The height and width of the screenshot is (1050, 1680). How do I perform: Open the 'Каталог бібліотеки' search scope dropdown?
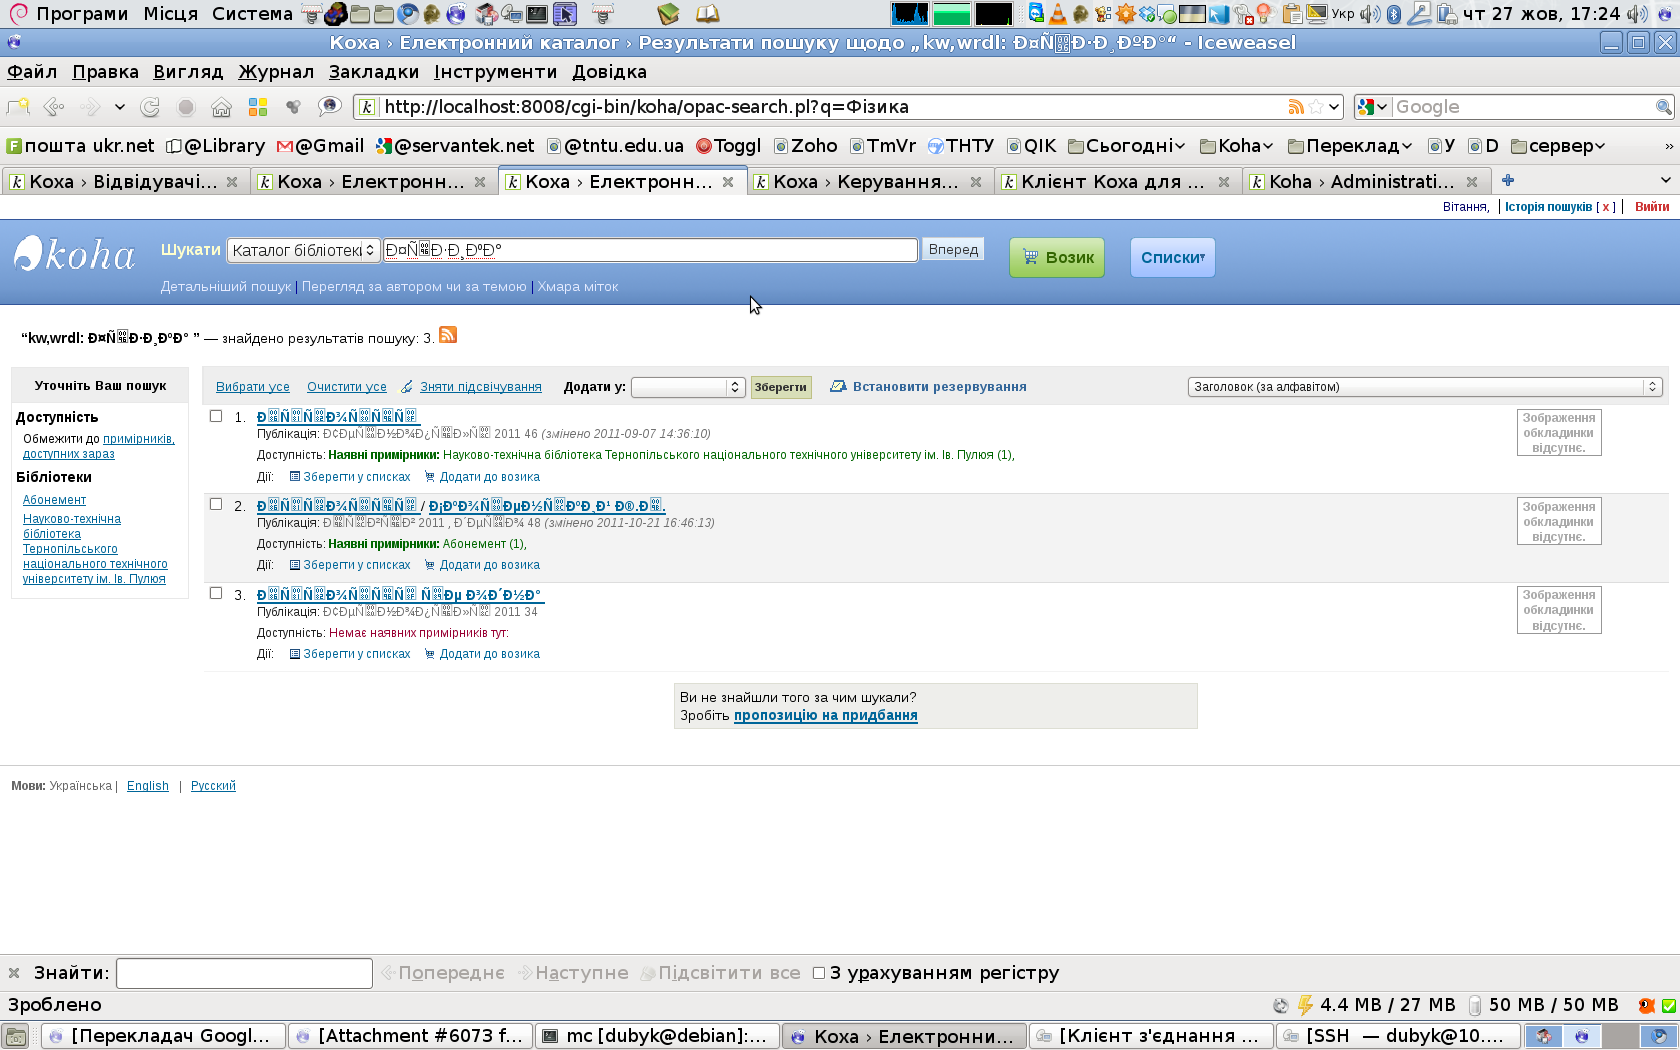click(303, 250)
